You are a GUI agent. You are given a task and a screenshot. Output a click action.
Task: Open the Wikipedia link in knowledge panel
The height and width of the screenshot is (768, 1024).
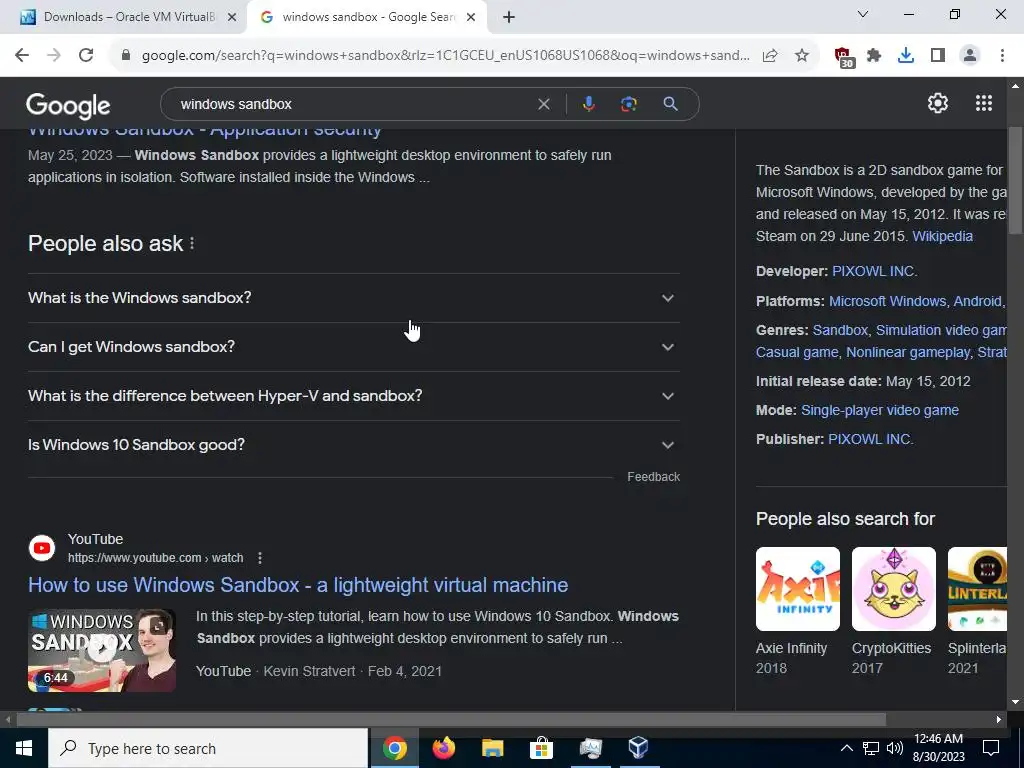point(942,236)
